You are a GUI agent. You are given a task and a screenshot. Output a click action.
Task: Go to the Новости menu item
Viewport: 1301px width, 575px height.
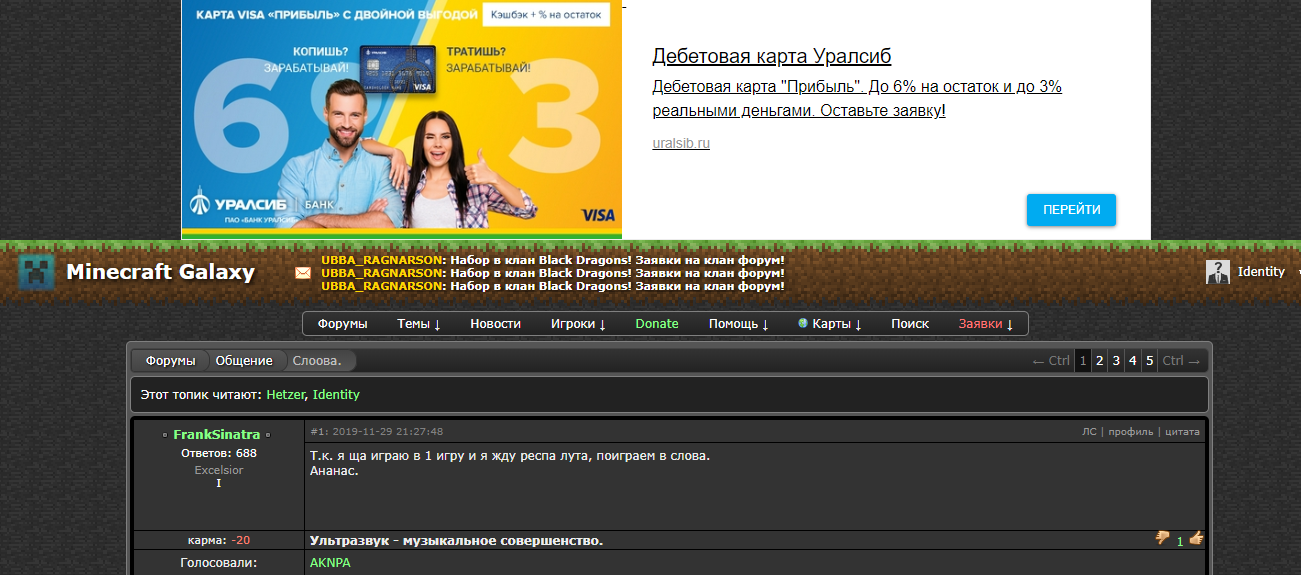coord(495,324)
